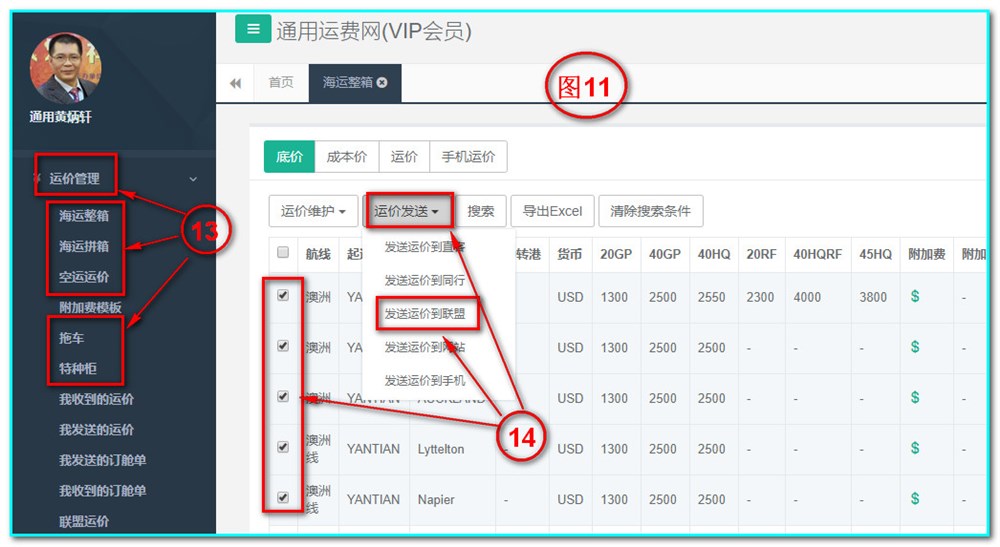Click the 20GP column header
The image size is (1000, 547).
click(x=615, y=254)
